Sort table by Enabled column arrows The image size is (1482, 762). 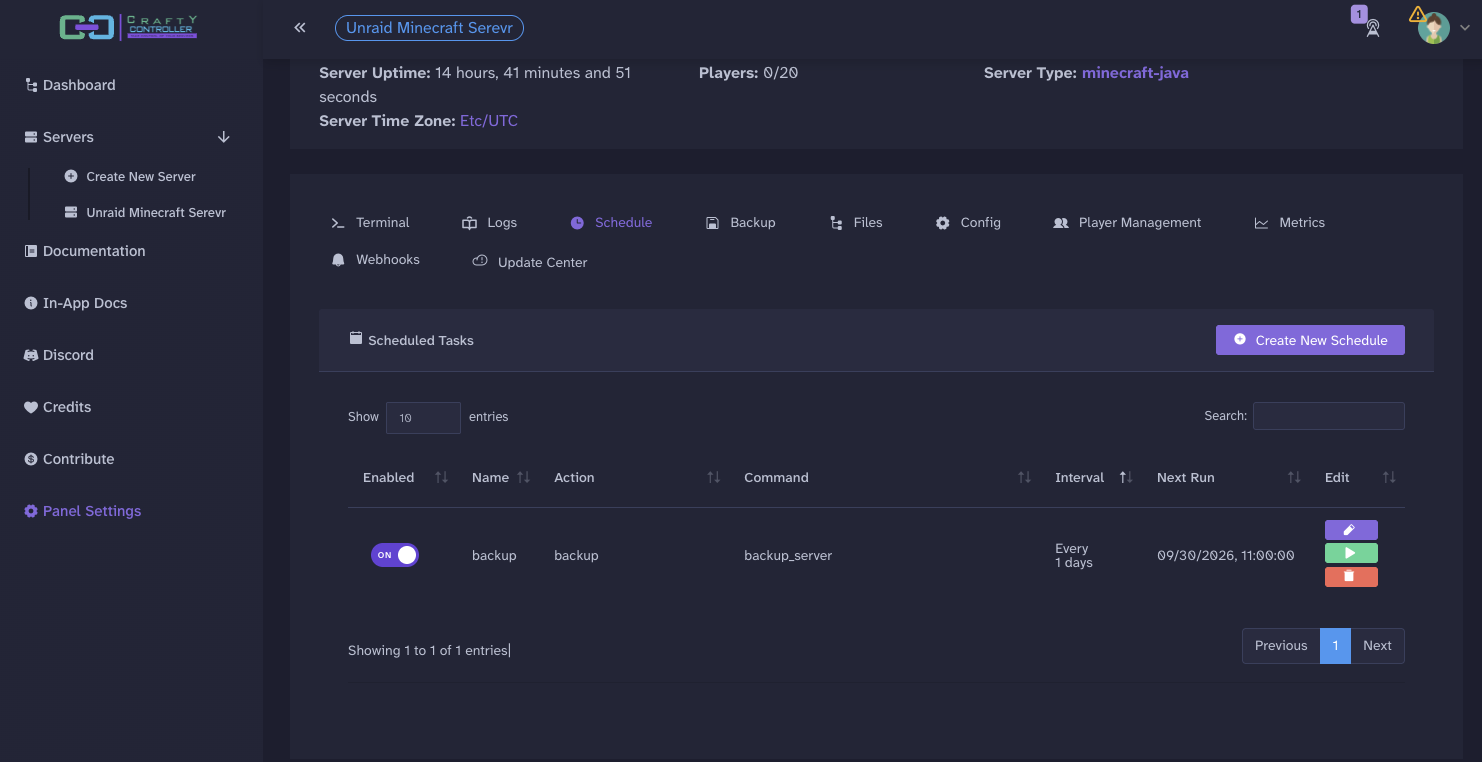coord(441,478)
